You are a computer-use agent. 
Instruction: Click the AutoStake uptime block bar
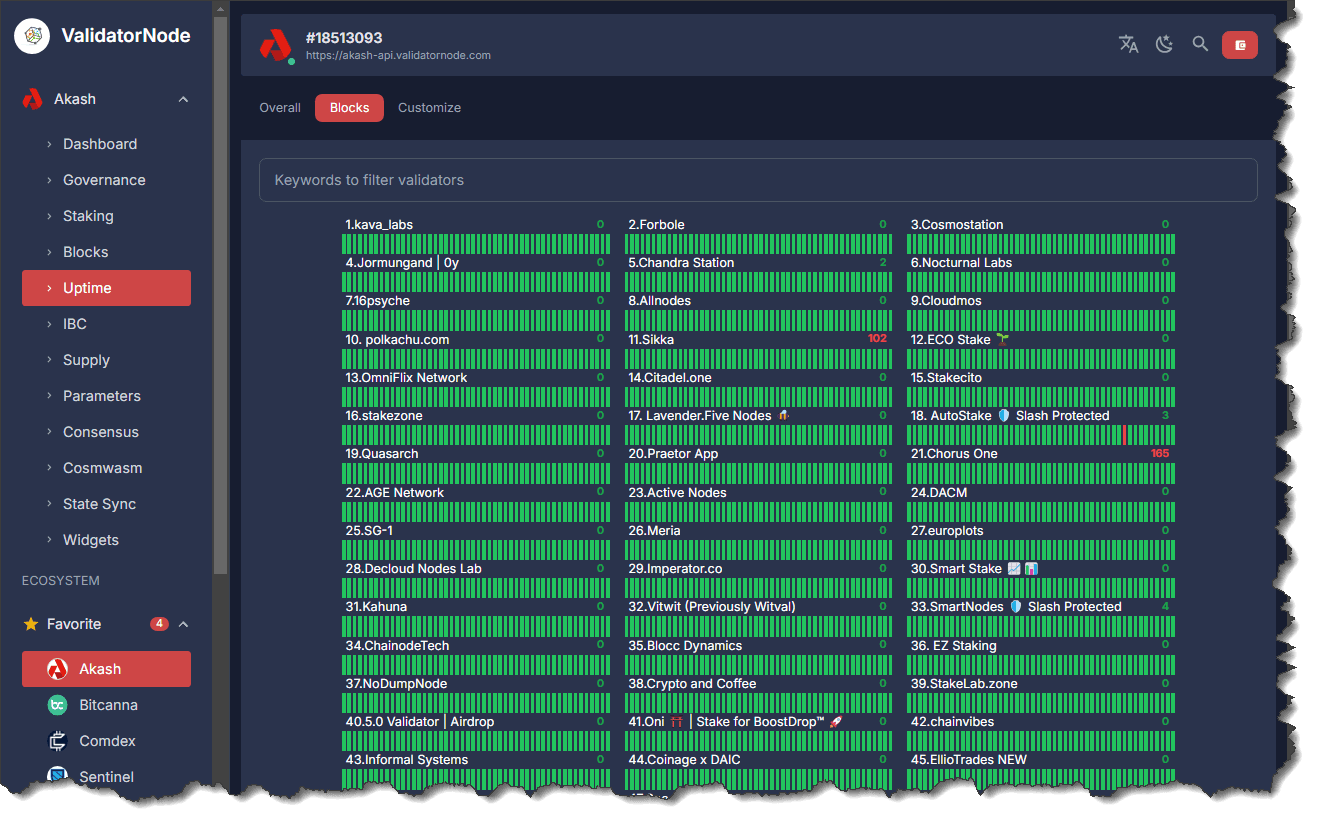pos(1041,435)
